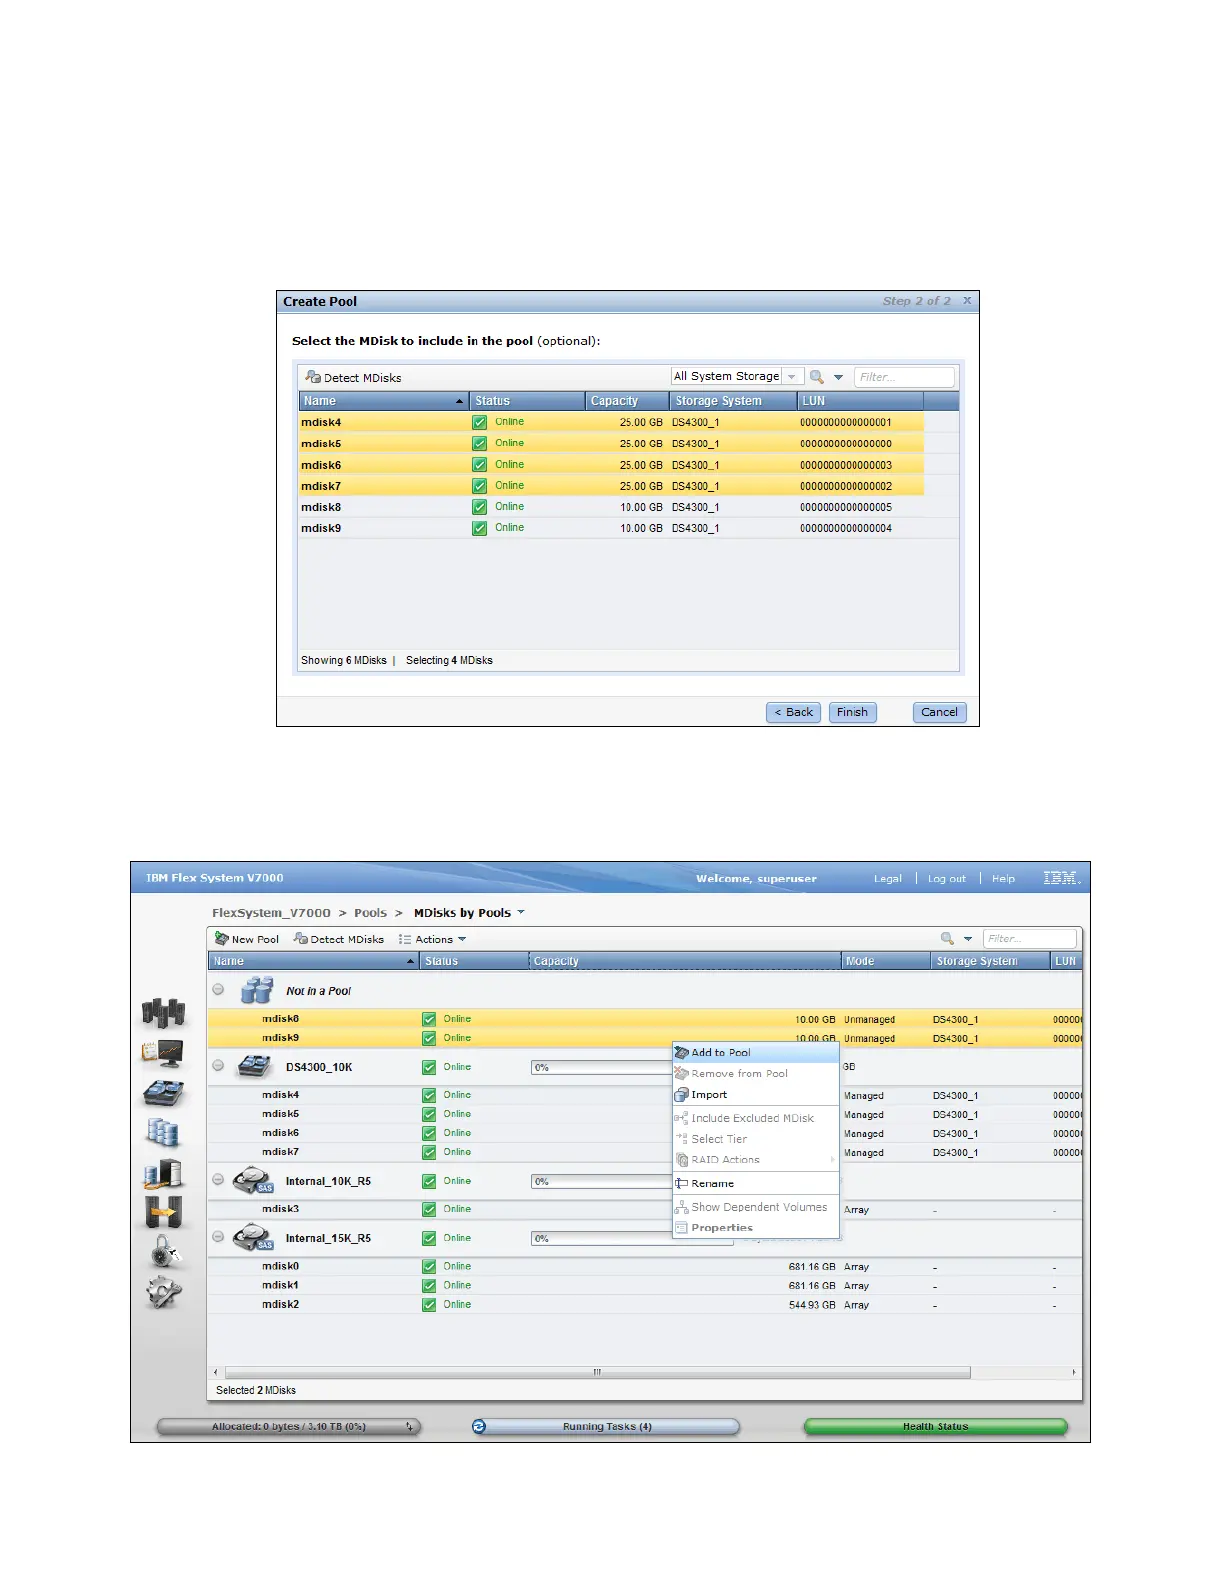Sort by Mode column in MDisks table
The width and height of the screenshot is (1224, 1584).
click(x=886, y=961)
